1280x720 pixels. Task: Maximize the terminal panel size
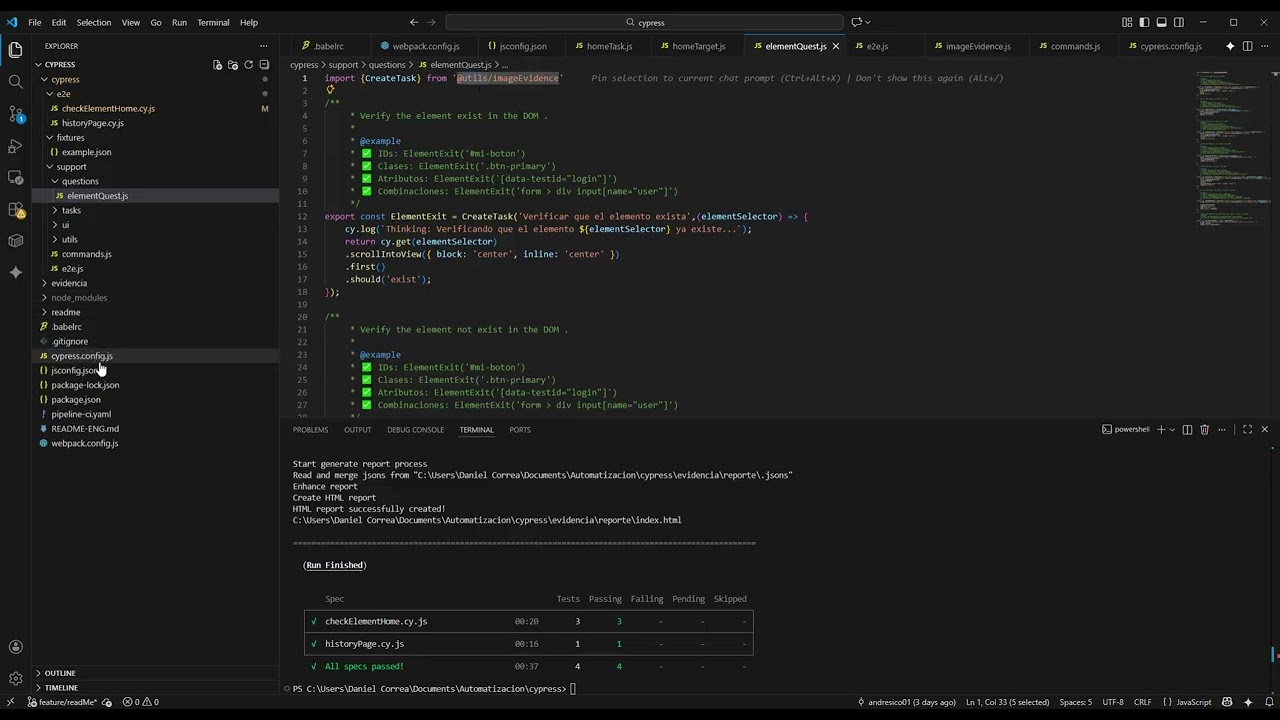click(1247, 429)
